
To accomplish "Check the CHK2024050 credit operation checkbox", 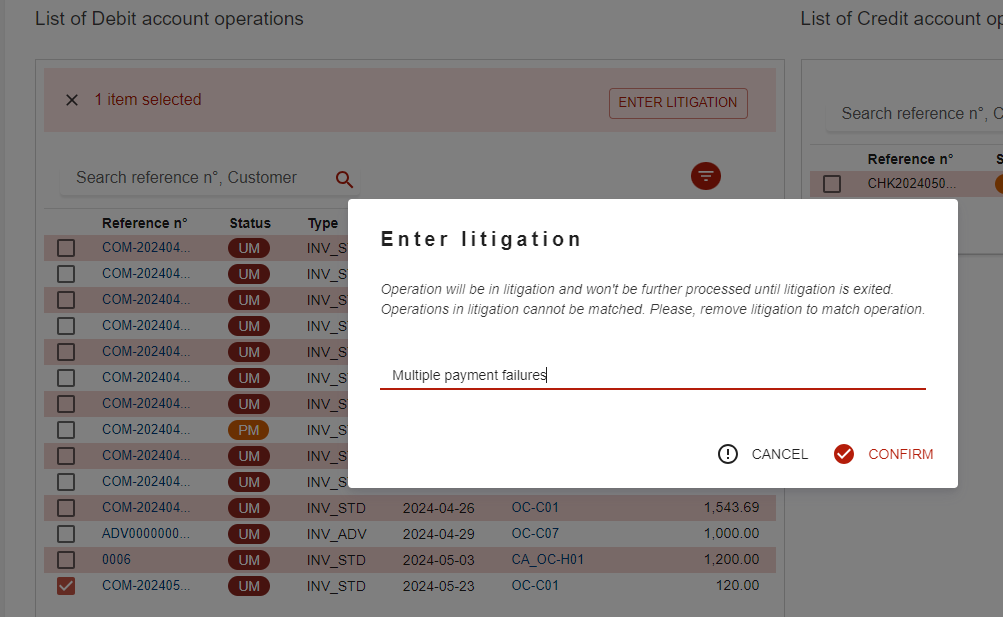I will 832,184.
